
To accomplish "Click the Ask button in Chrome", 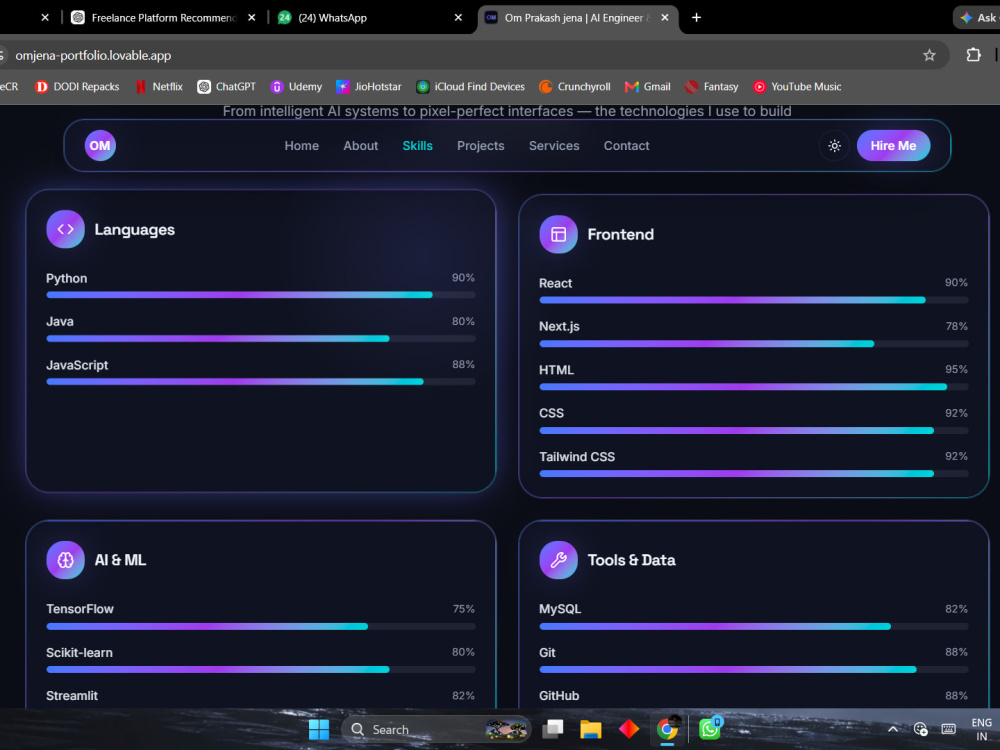I will 978,18.
